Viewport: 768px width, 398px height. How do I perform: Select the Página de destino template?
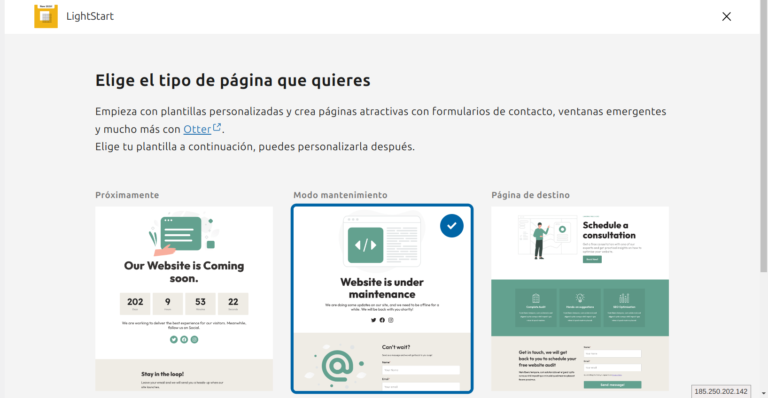580,299
